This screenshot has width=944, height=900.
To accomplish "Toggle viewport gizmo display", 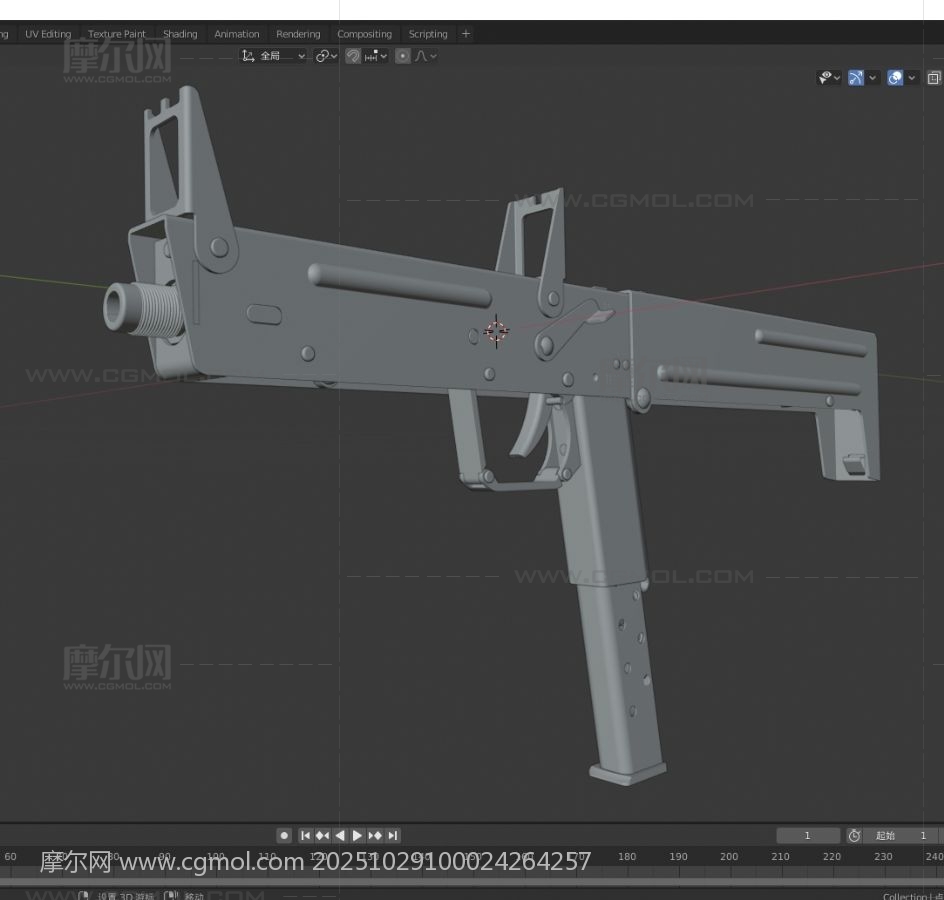I will pyautogui.click(x=856, y=77).
